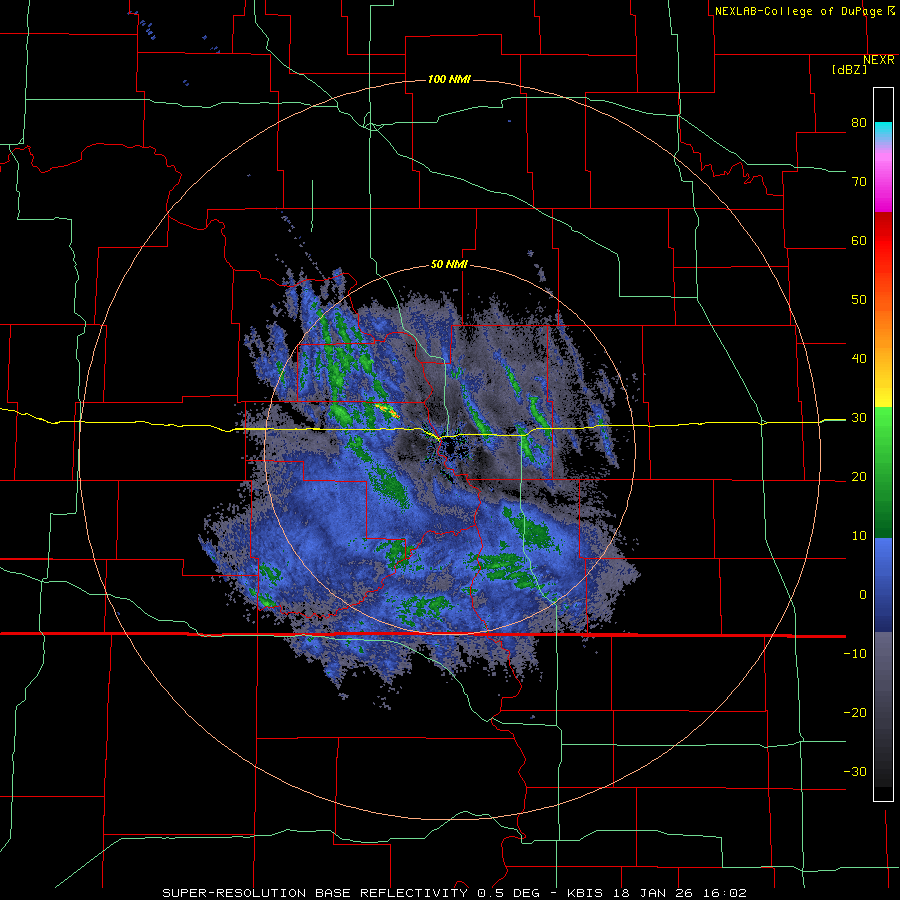This screenshot has height=900, width=900.
Task: Click the -30 dBZ value on the legend
Action: tap(855, 773)
